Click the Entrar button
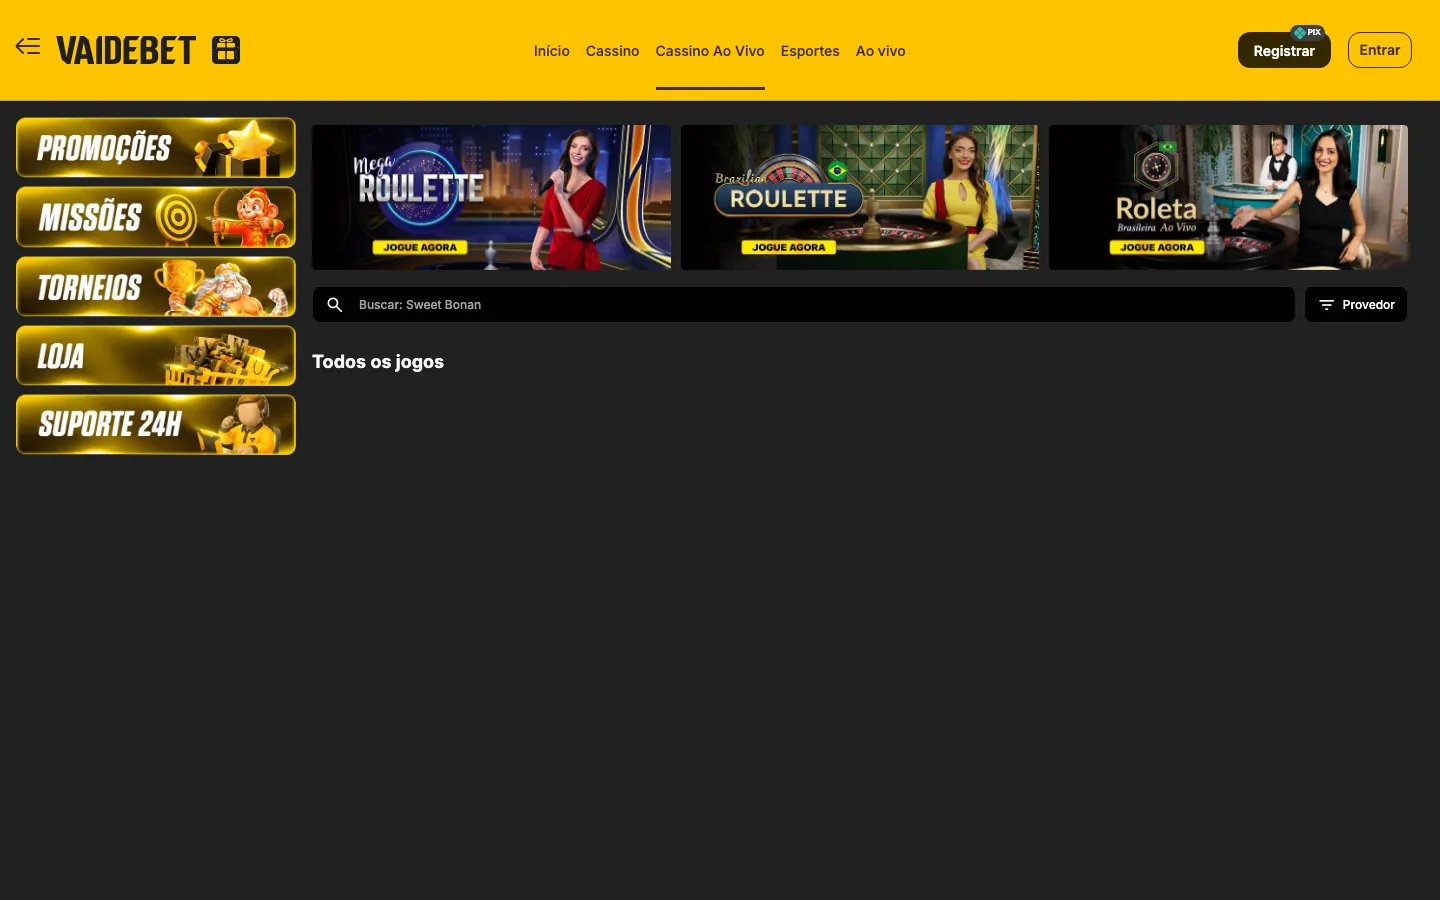The image size is (1440, 900). click(x=1379, y=50)
